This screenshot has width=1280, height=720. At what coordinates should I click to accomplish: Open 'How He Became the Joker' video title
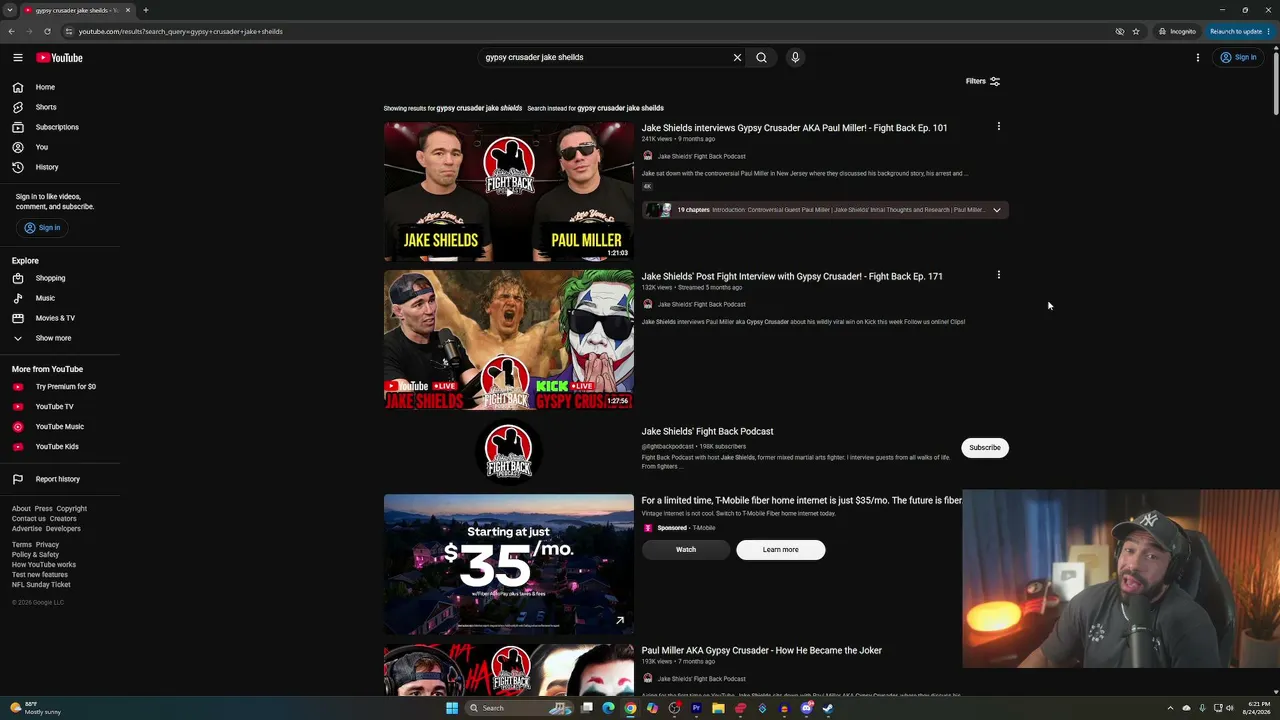[762, 651]
